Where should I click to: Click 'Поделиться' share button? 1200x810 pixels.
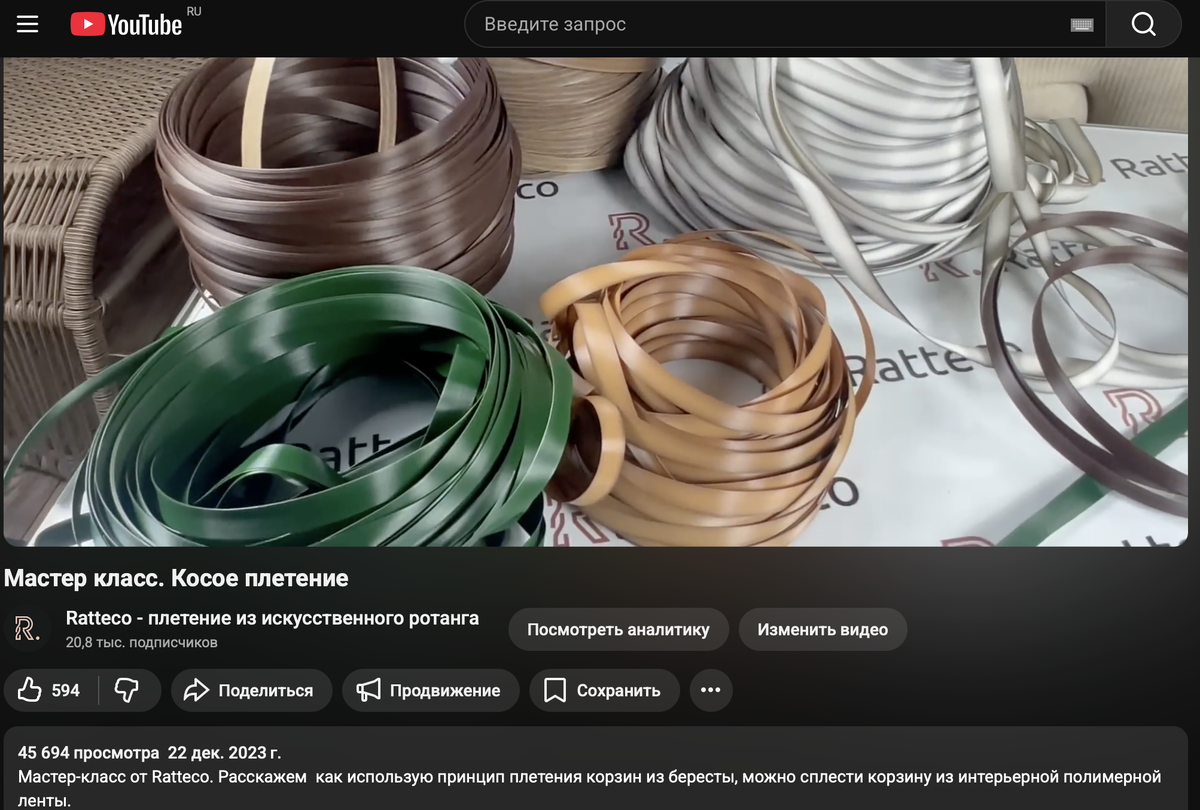(x=251, y=690)
